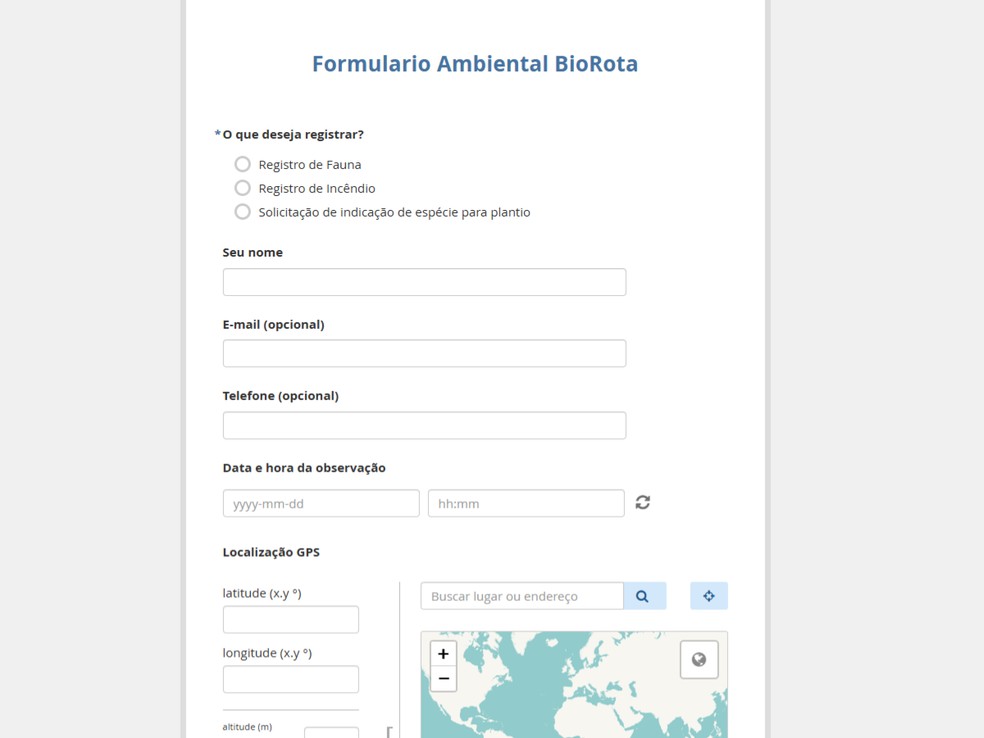Viewport: 984px width, 738px height.
Task: Open the map layers globe button
Action: pyautogui.click(x=699, y=660)
